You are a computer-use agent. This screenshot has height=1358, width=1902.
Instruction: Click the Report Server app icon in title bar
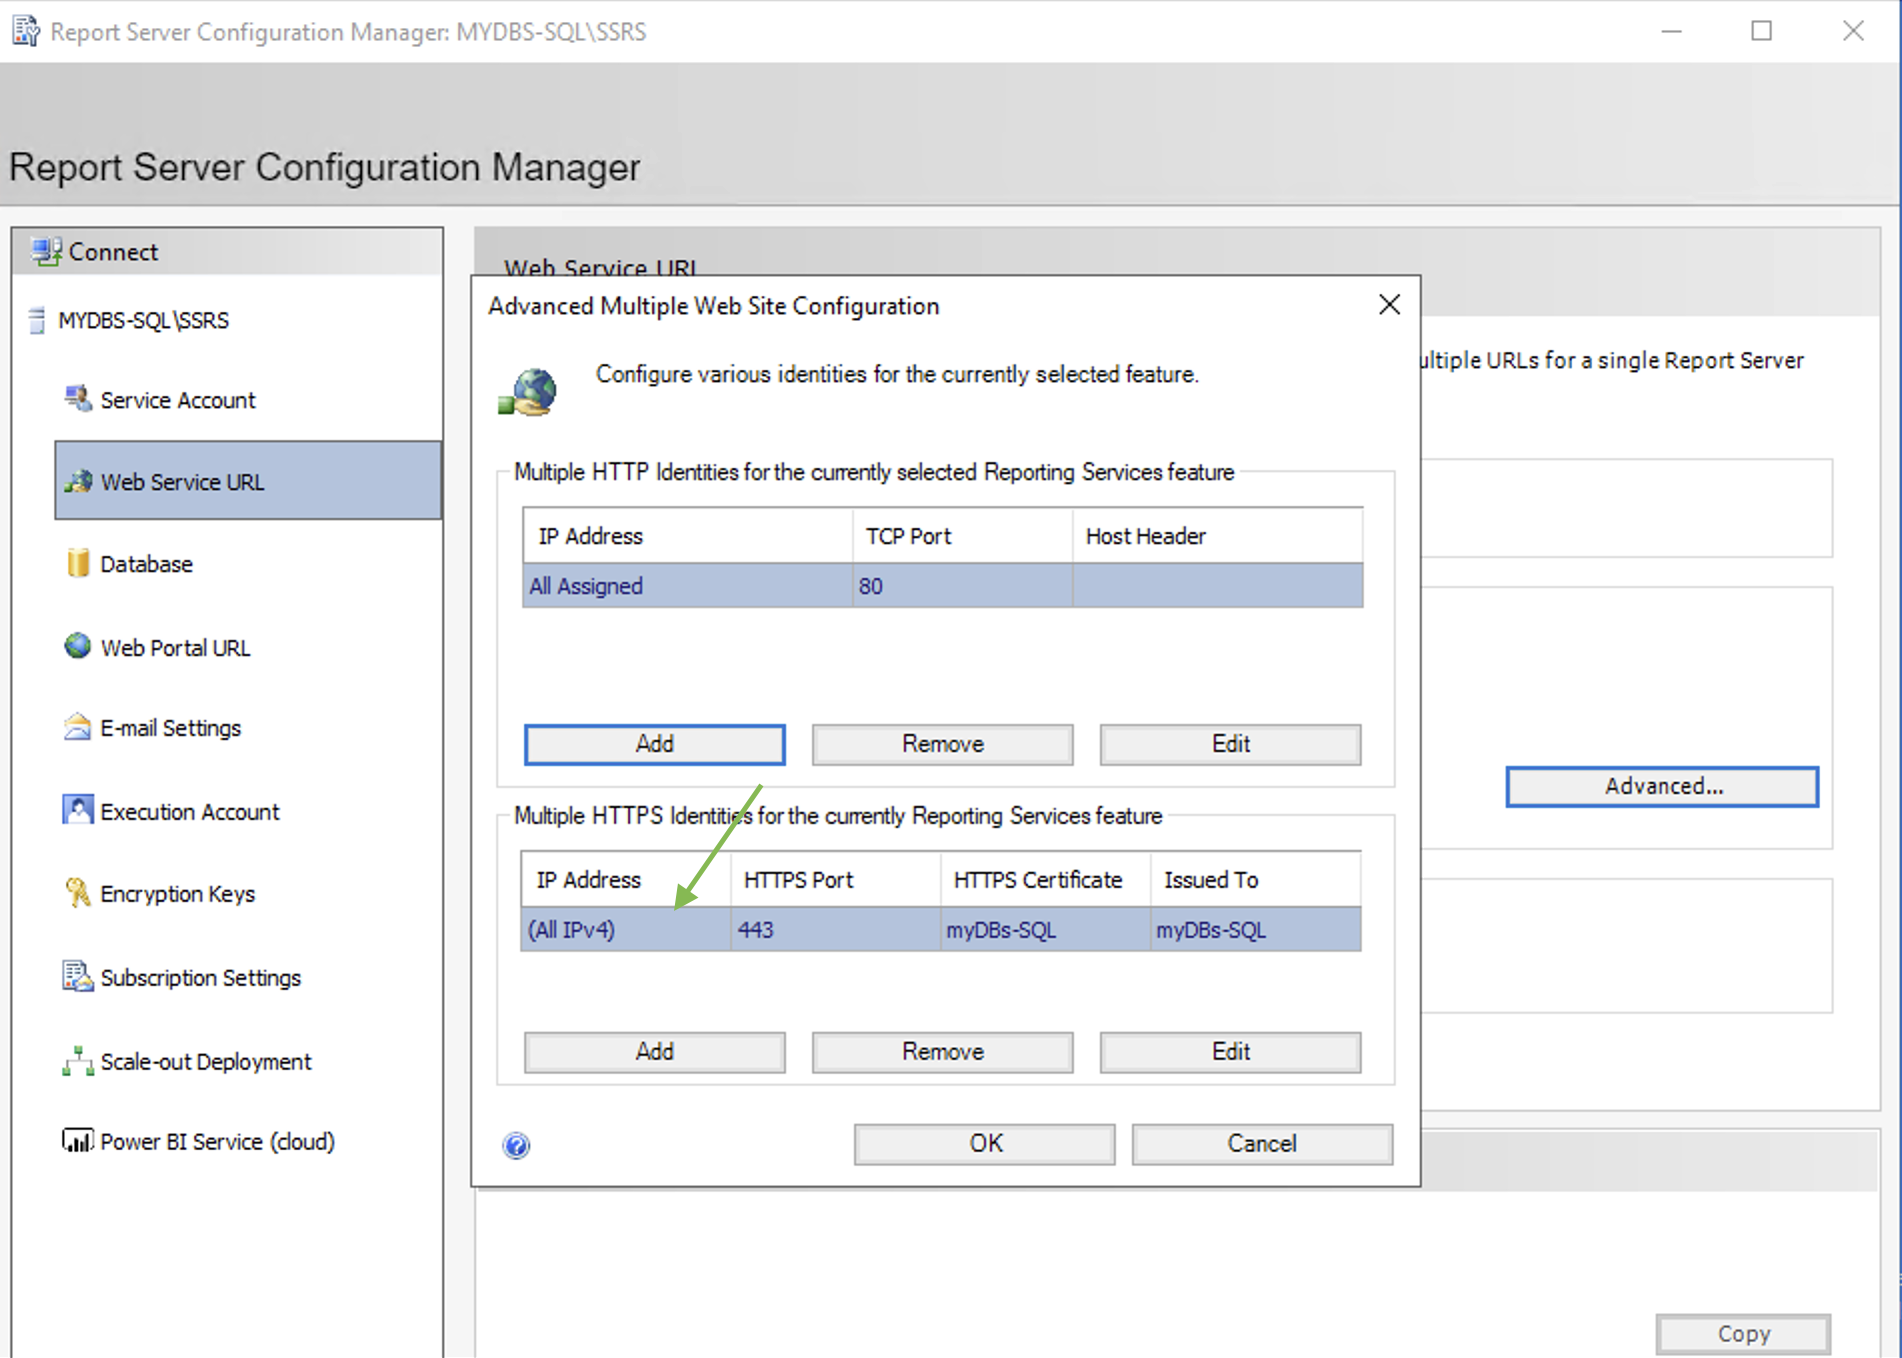pyautogui.click(x=26, y=31)
